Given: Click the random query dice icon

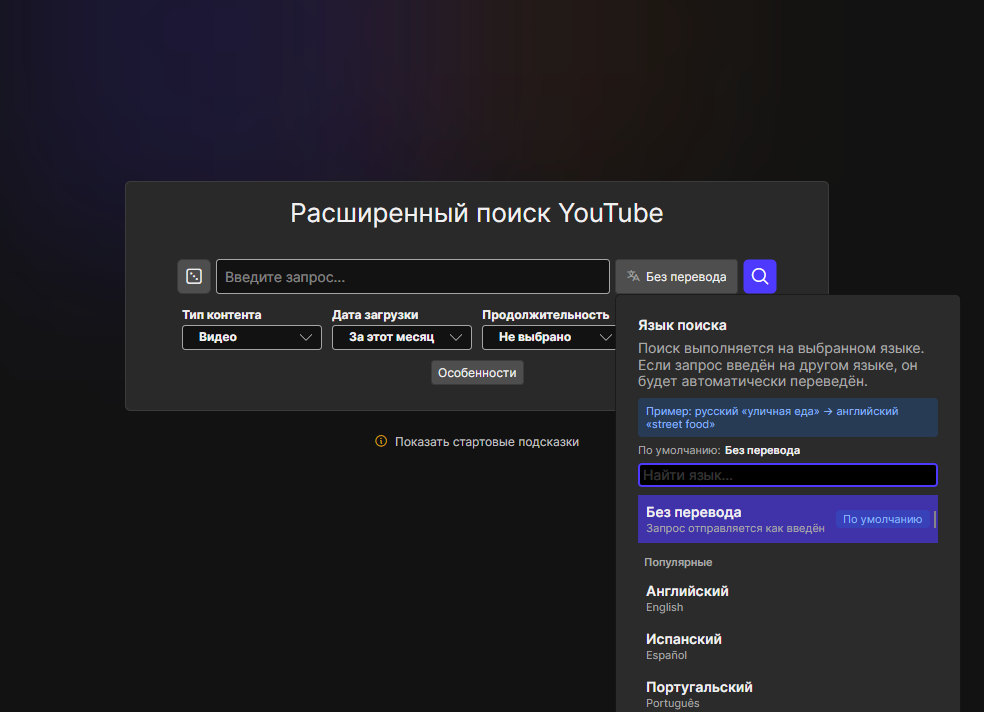Looking at the screenshot, I should click(194, 277).
